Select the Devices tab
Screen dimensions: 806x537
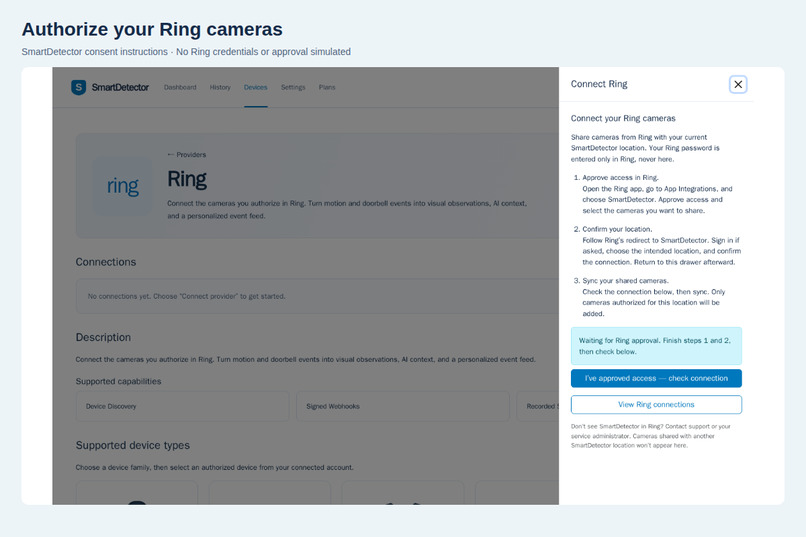pos(255,87)
